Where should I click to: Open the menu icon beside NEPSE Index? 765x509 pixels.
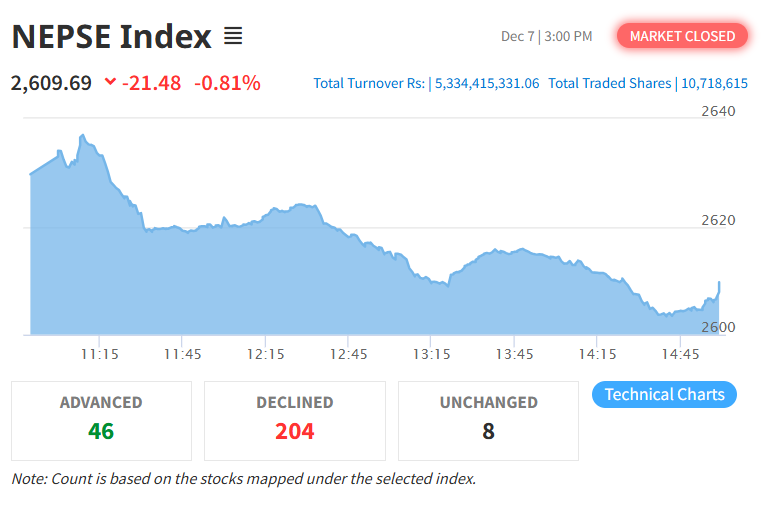tap(233, 37)
